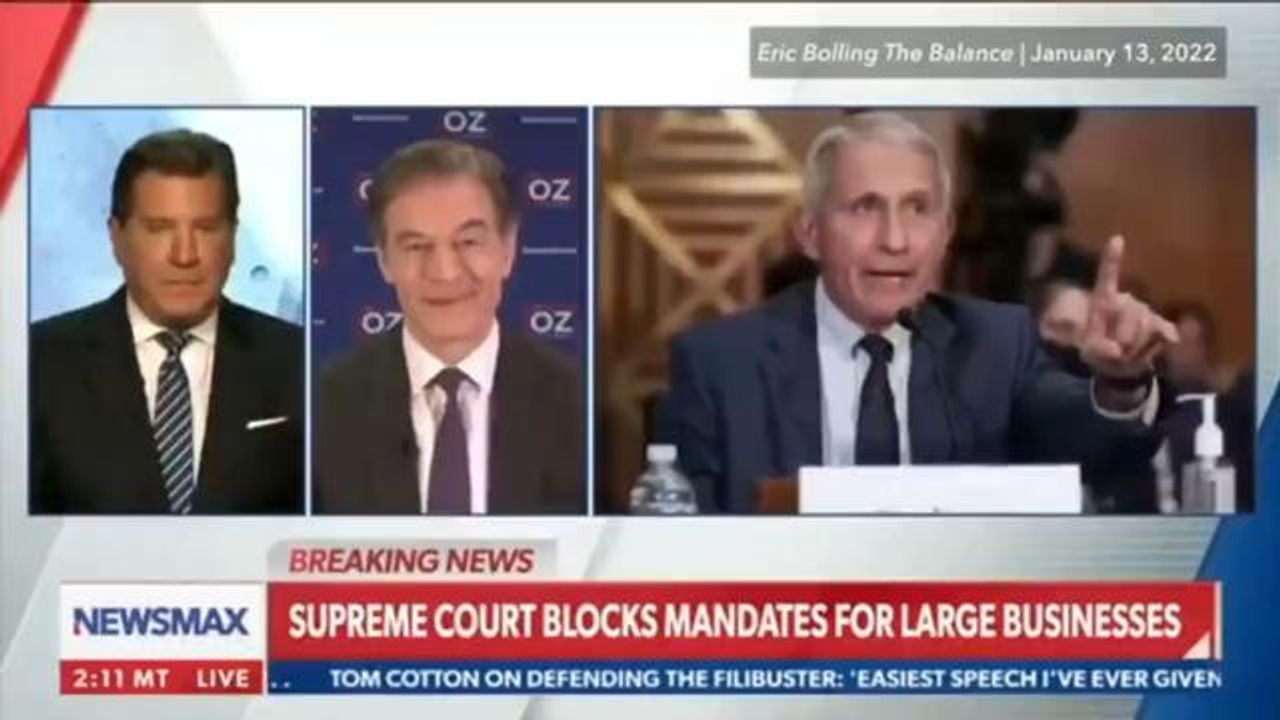1280x720 pixels.
Task: Click the Eric Bolling The Balance caption
Action: coord(884,53)
